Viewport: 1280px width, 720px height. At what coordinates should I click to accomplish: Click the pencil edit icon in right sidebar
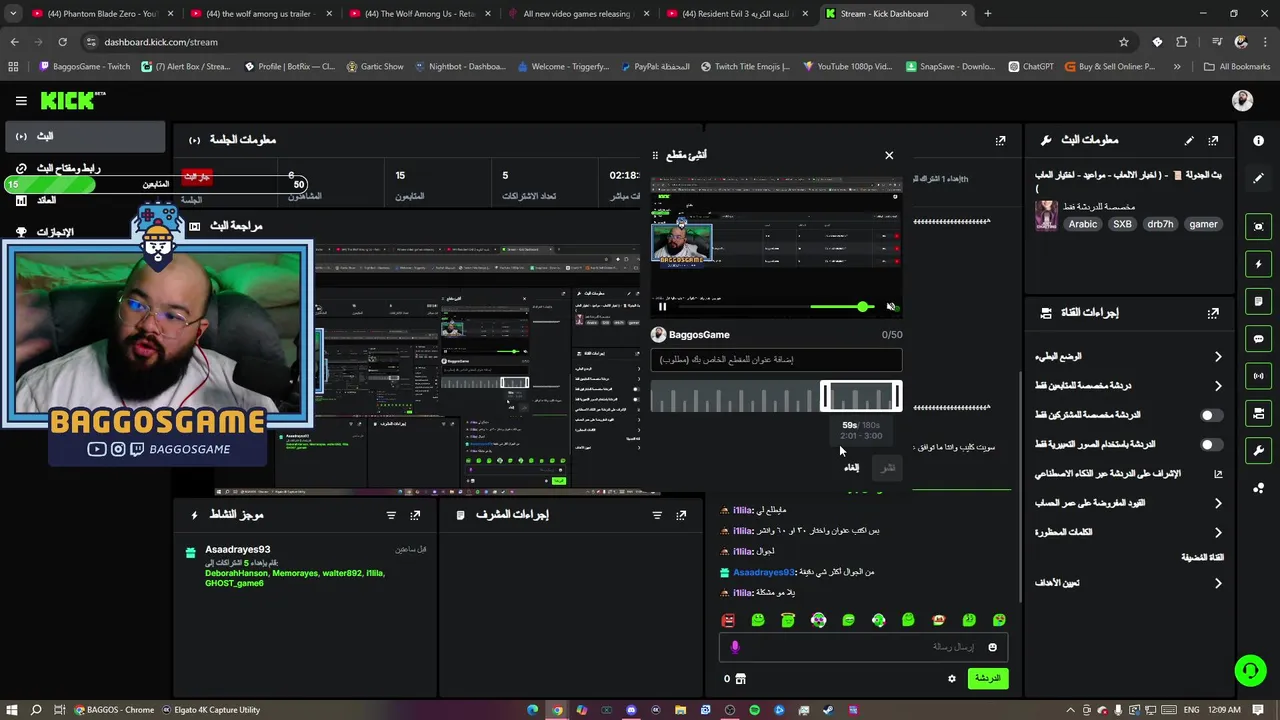point(1258,178)
